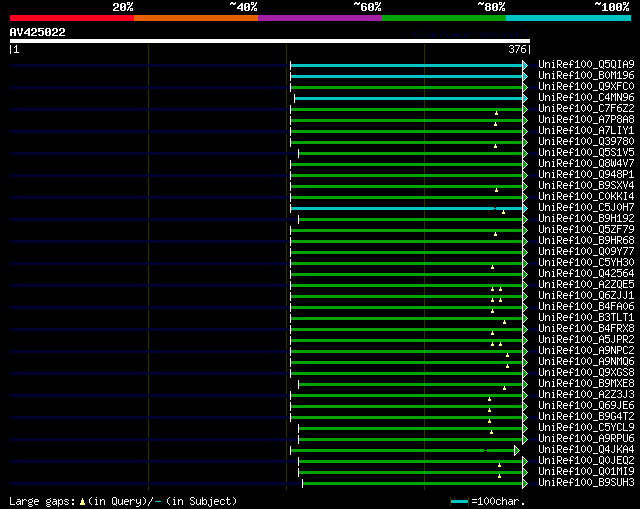The width and height of the screenshot is (640, 509).
Task: Click the red 20% identity color band
Action: point(72,18)
